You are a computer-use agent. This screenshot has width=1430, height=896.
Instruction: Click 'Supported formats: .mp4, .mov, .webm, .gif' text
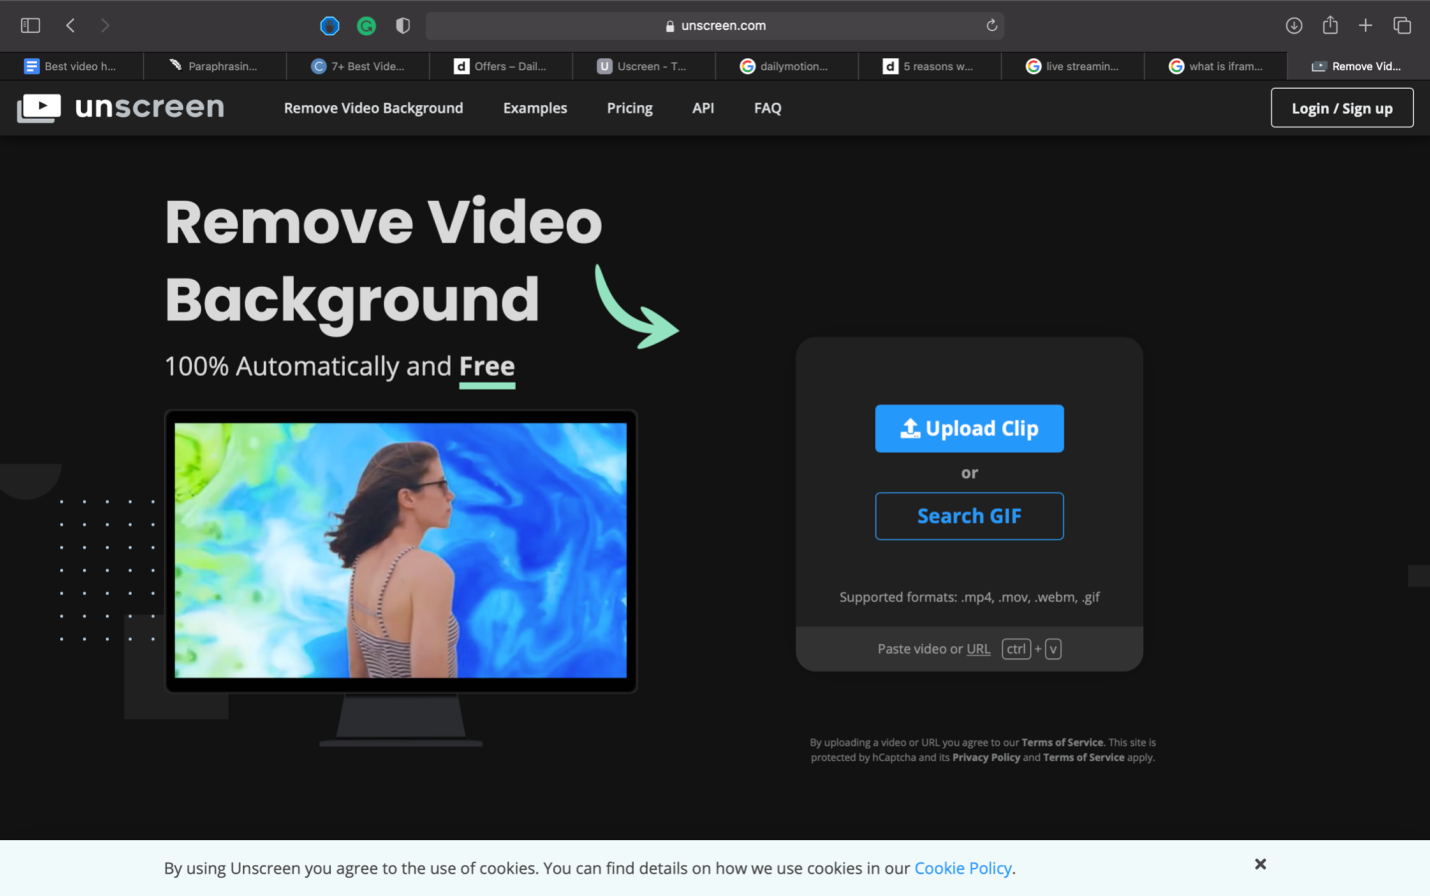[969, 597]
